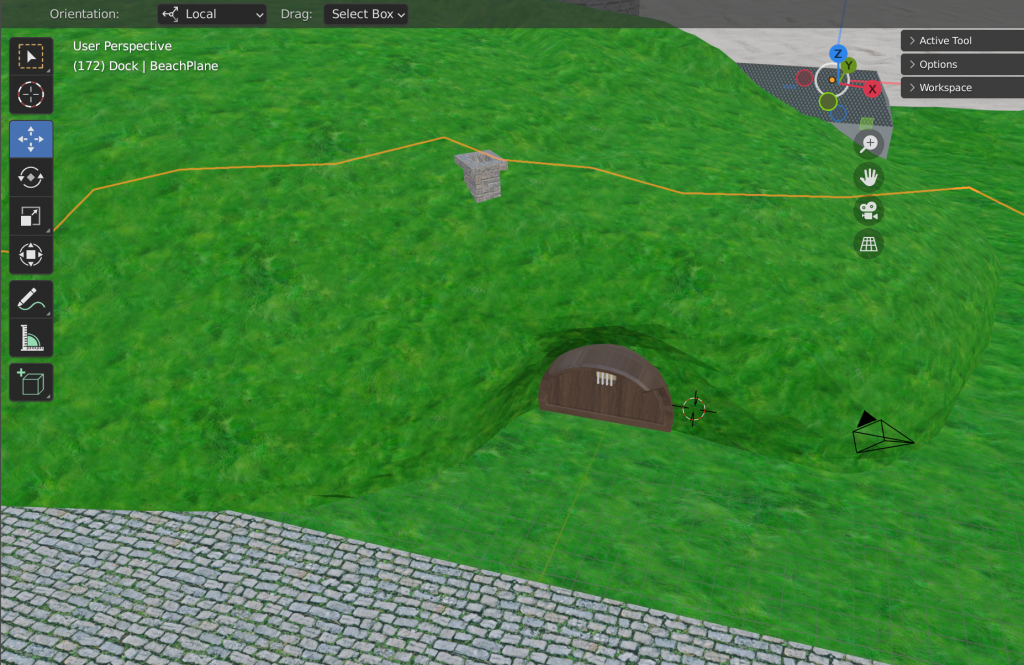Open the Drag dropdown showing Select Box

point(366,14)
